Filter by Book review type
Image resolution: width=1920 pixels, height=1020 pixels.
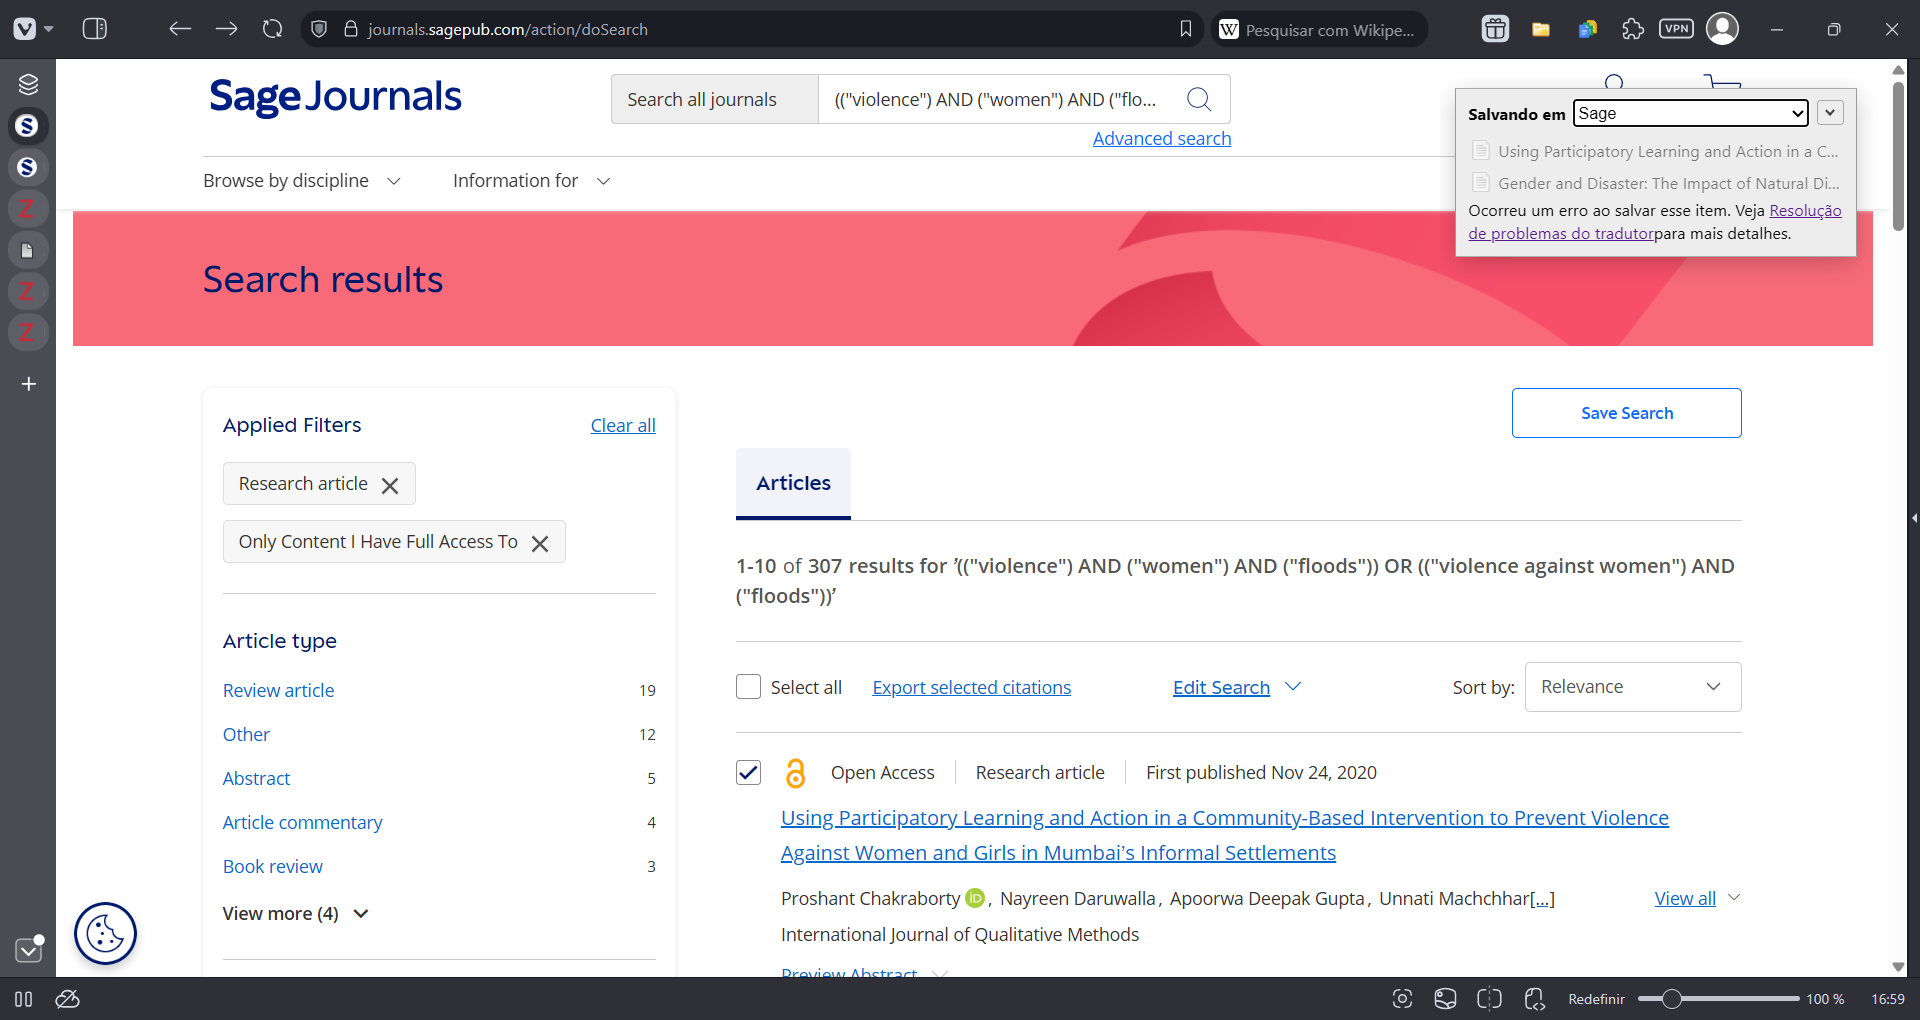[272, 866]
